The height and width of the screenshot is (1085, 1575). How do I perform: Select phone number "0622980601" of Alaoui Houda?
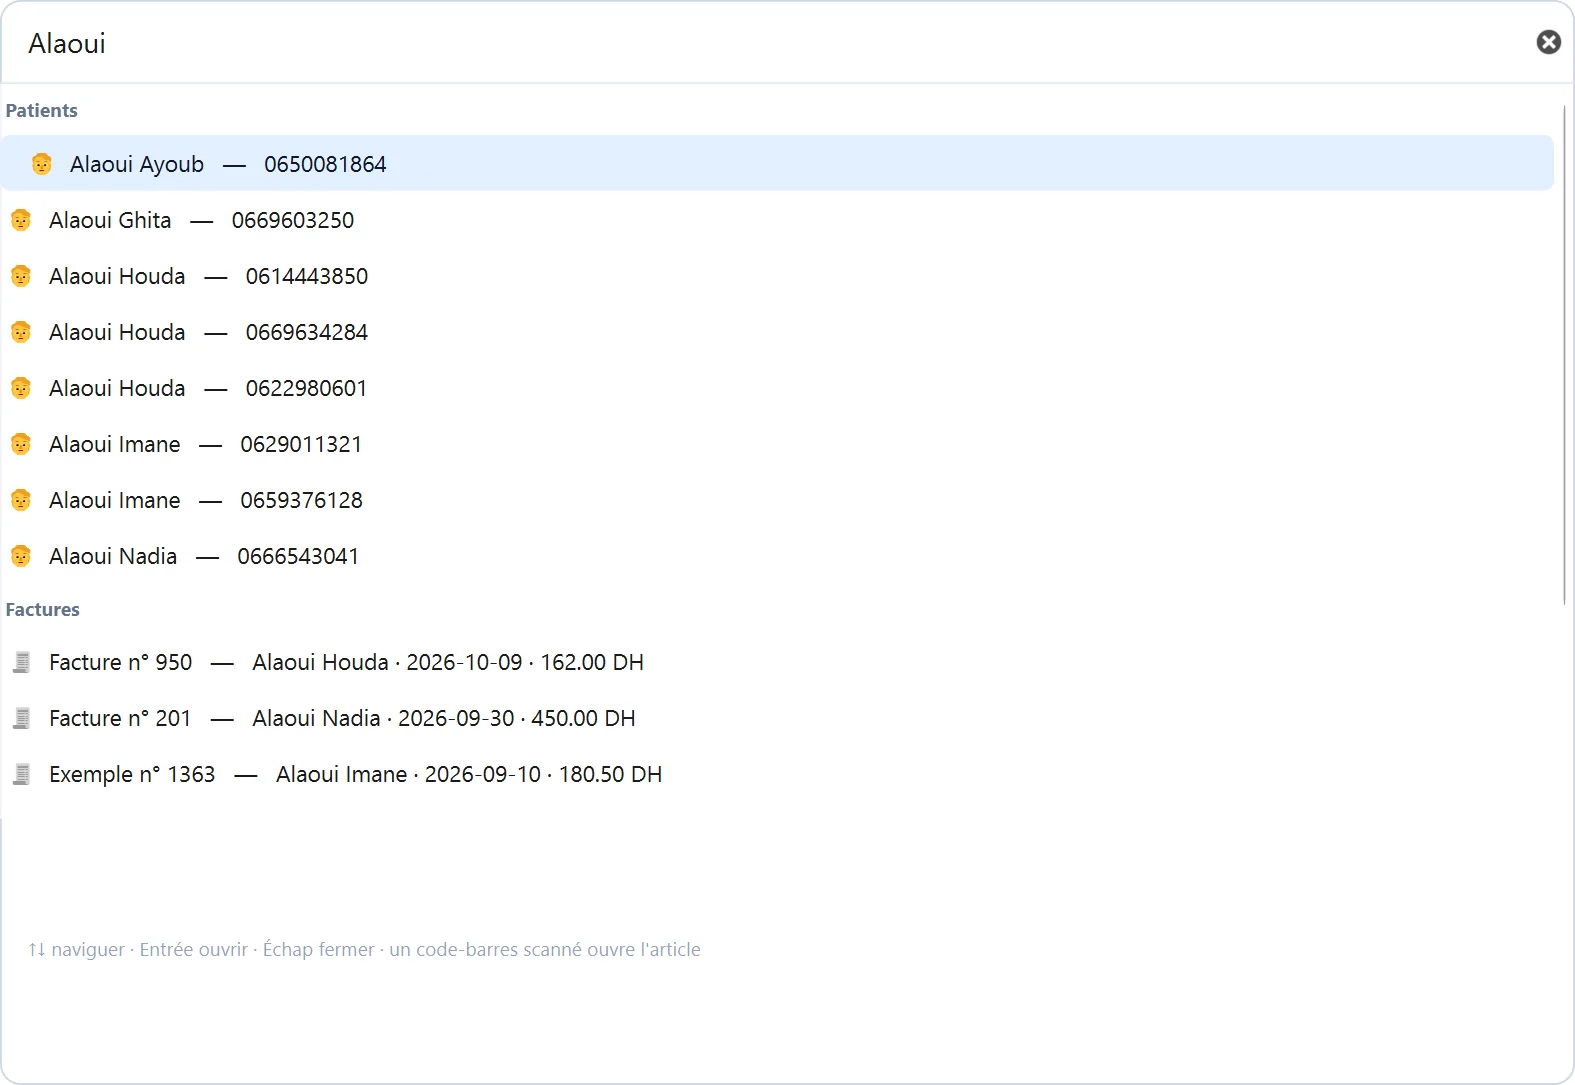click(x=306, y=388)
